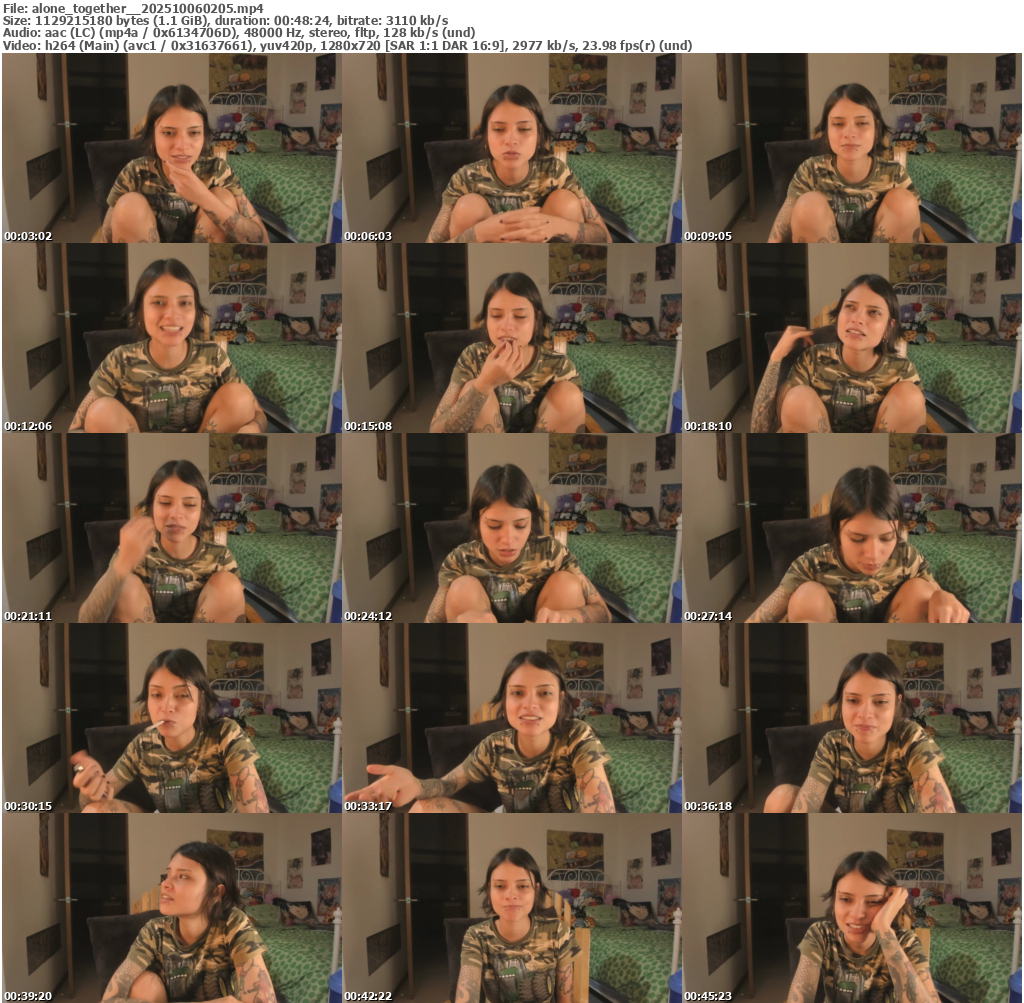Open the frame stamped 00:27:14
Image resolution: width=1024 pixels, height=1003 pixels.
pyautogui.click(x=852, y=528)
